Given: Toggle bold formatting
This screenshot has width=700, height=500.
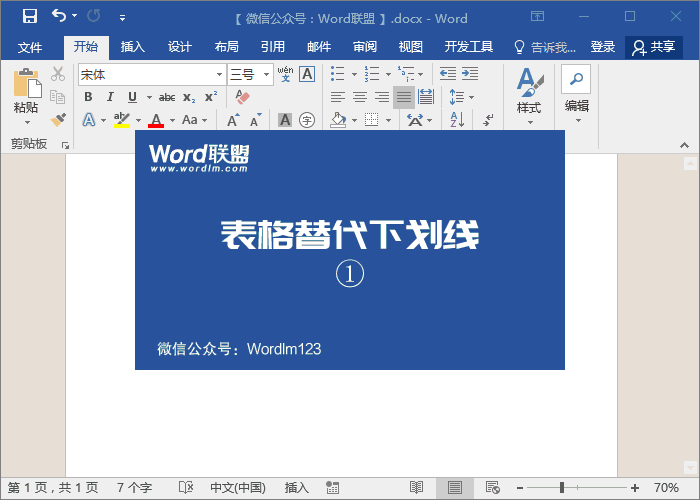Looking at the screenshot, I should pos(88,97).
